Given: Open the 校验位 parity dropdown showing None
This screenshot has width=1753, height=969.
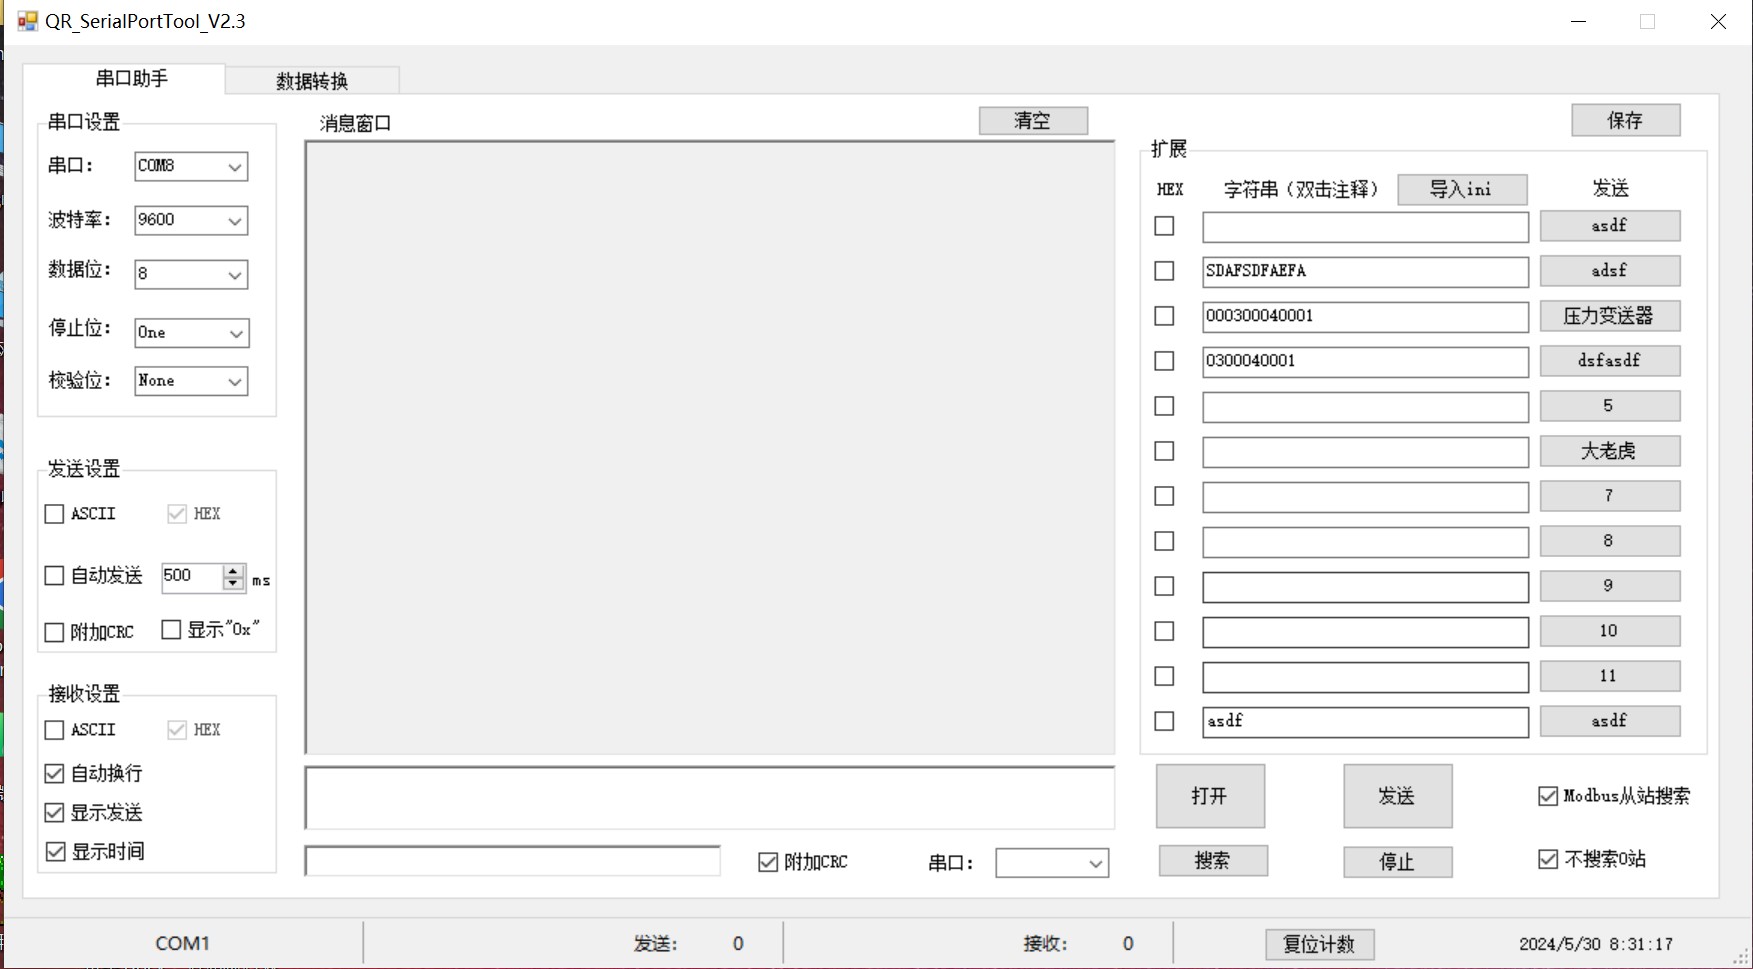Looking at the screenshot, I should [235, 381].
